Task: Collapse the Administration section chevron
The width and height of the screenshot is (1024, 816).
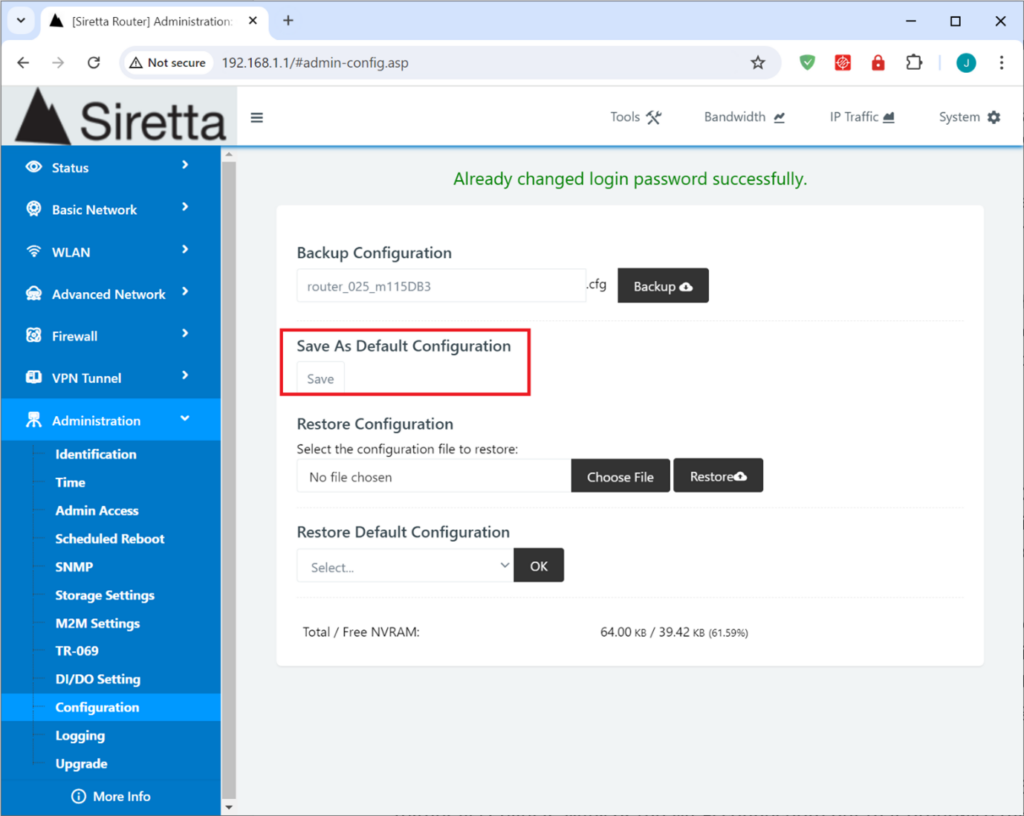Action: (x=185, y=418)
